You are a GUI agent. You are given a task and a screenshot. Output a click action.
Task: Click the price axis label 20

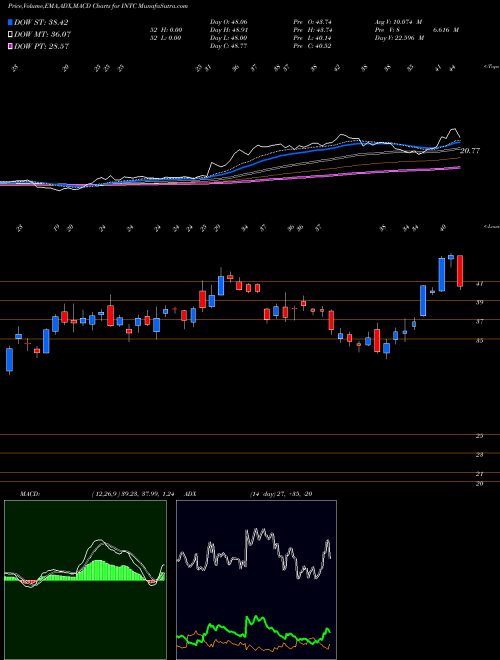click(x=479, y=484)
